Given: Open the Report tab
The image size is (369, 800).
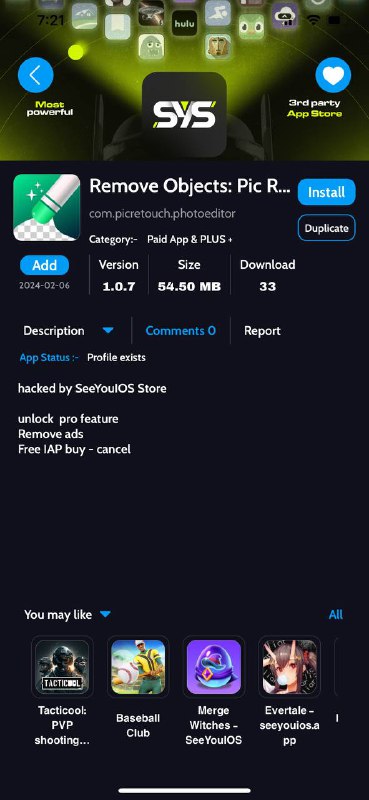Looking at the screenshot, I should click(262, 331).
